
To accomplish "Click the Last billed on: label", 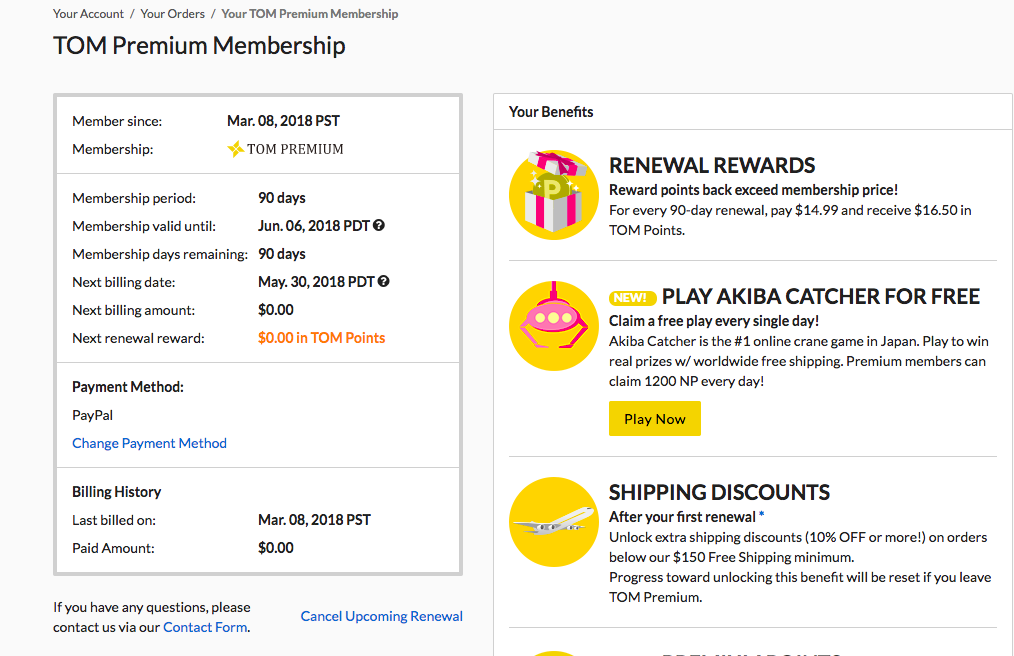I will point(114,520).
